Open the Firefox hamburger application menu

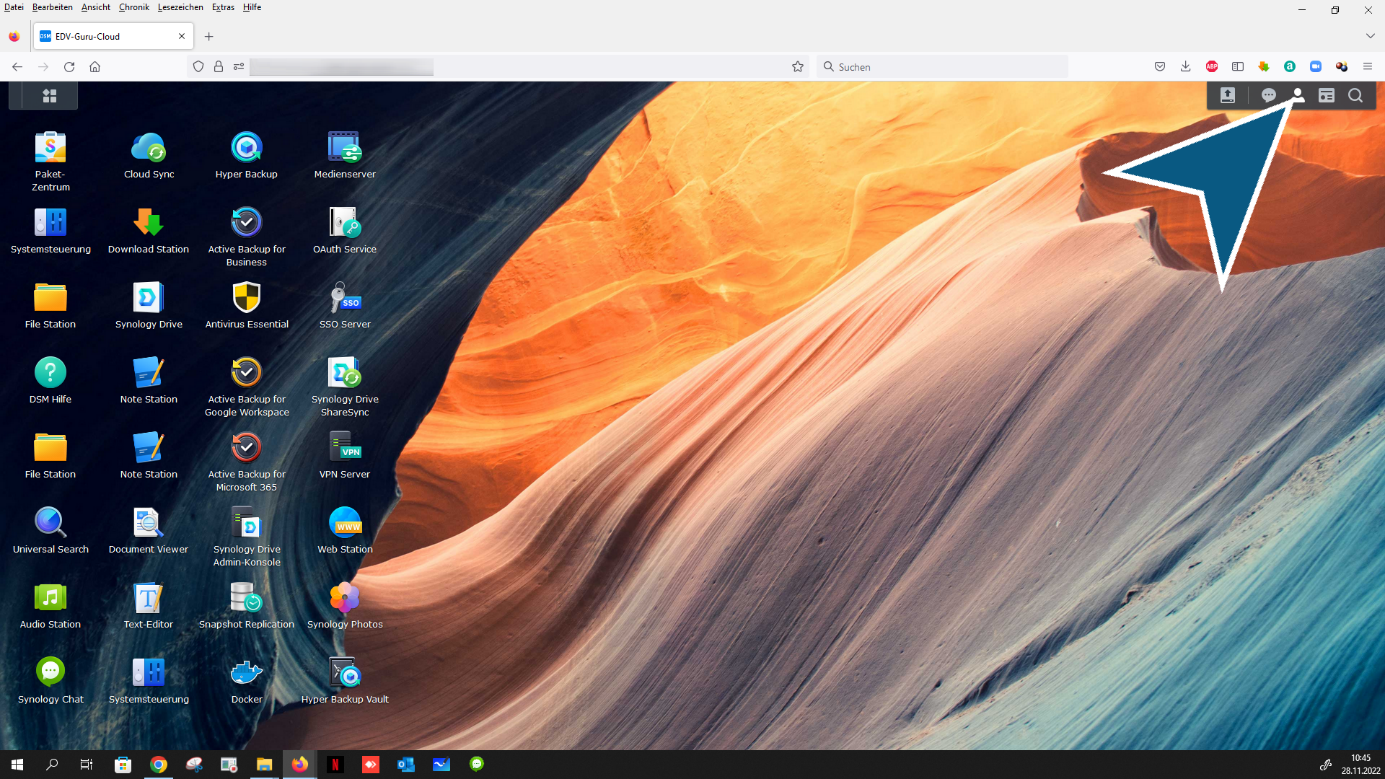pyautogui.click(x=1367, y=67)
